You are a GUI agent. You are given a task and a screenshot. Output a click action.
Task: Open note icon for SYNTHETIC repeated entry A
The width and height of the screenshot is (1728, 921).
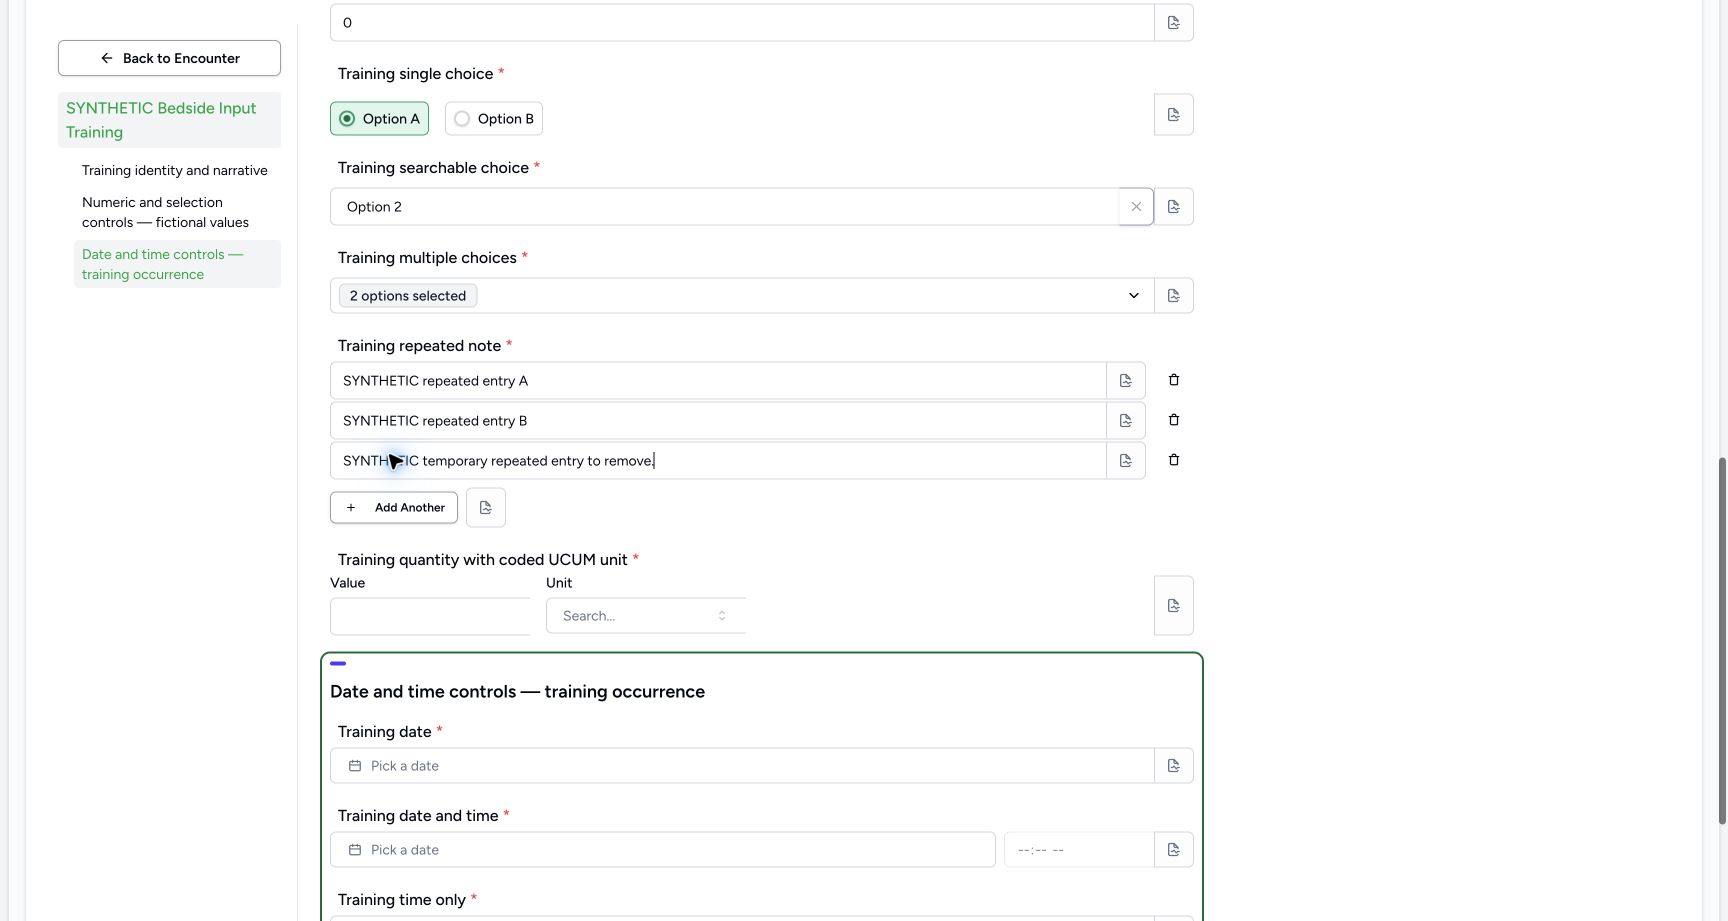click(1125, 381)
